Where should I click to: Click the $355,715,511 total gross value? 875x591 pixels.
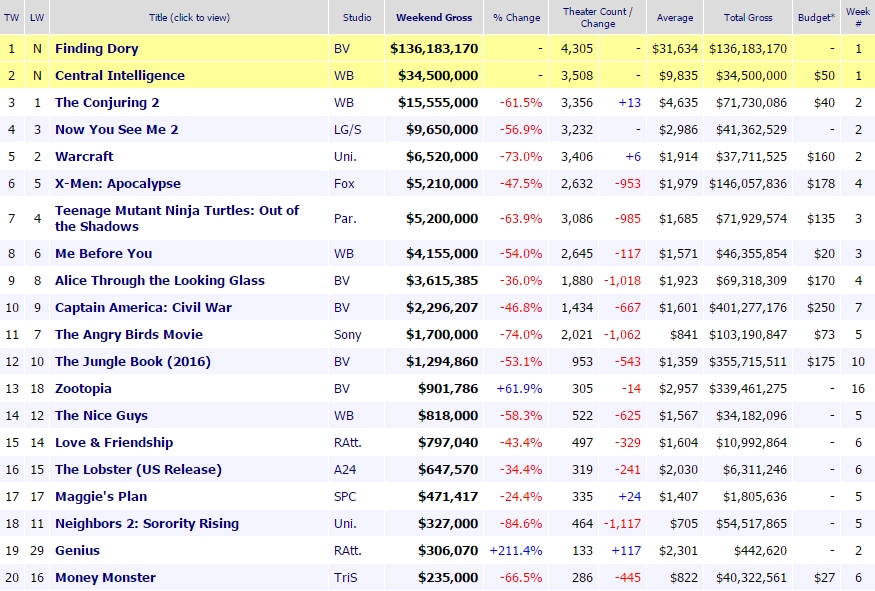[748, 362]
